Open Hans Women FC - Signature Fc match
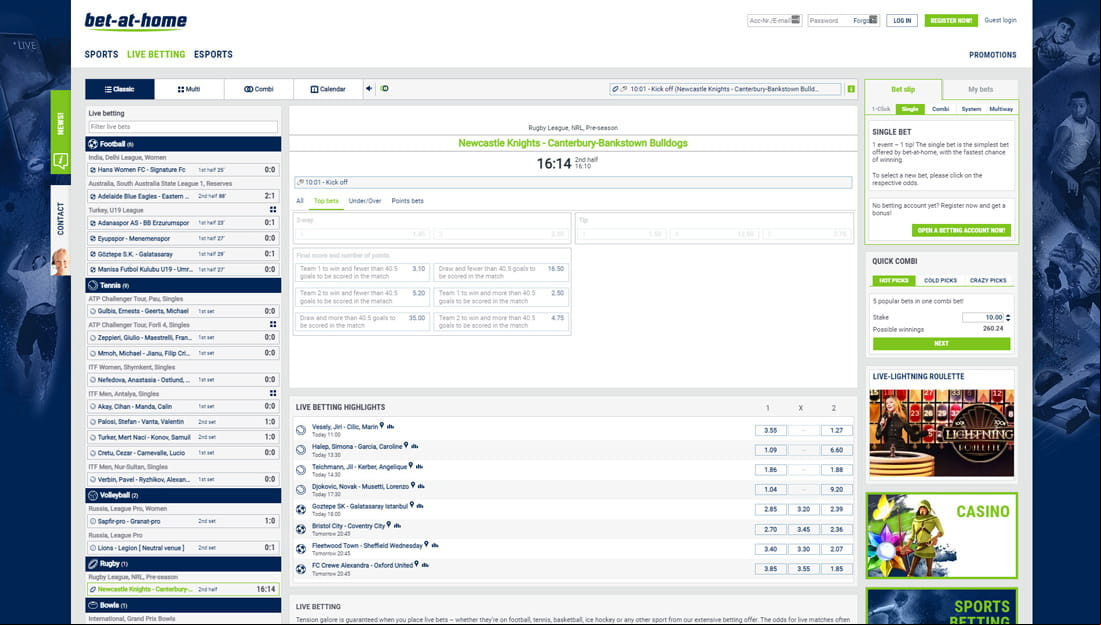Screen dimensions: 1101x625 183,170
